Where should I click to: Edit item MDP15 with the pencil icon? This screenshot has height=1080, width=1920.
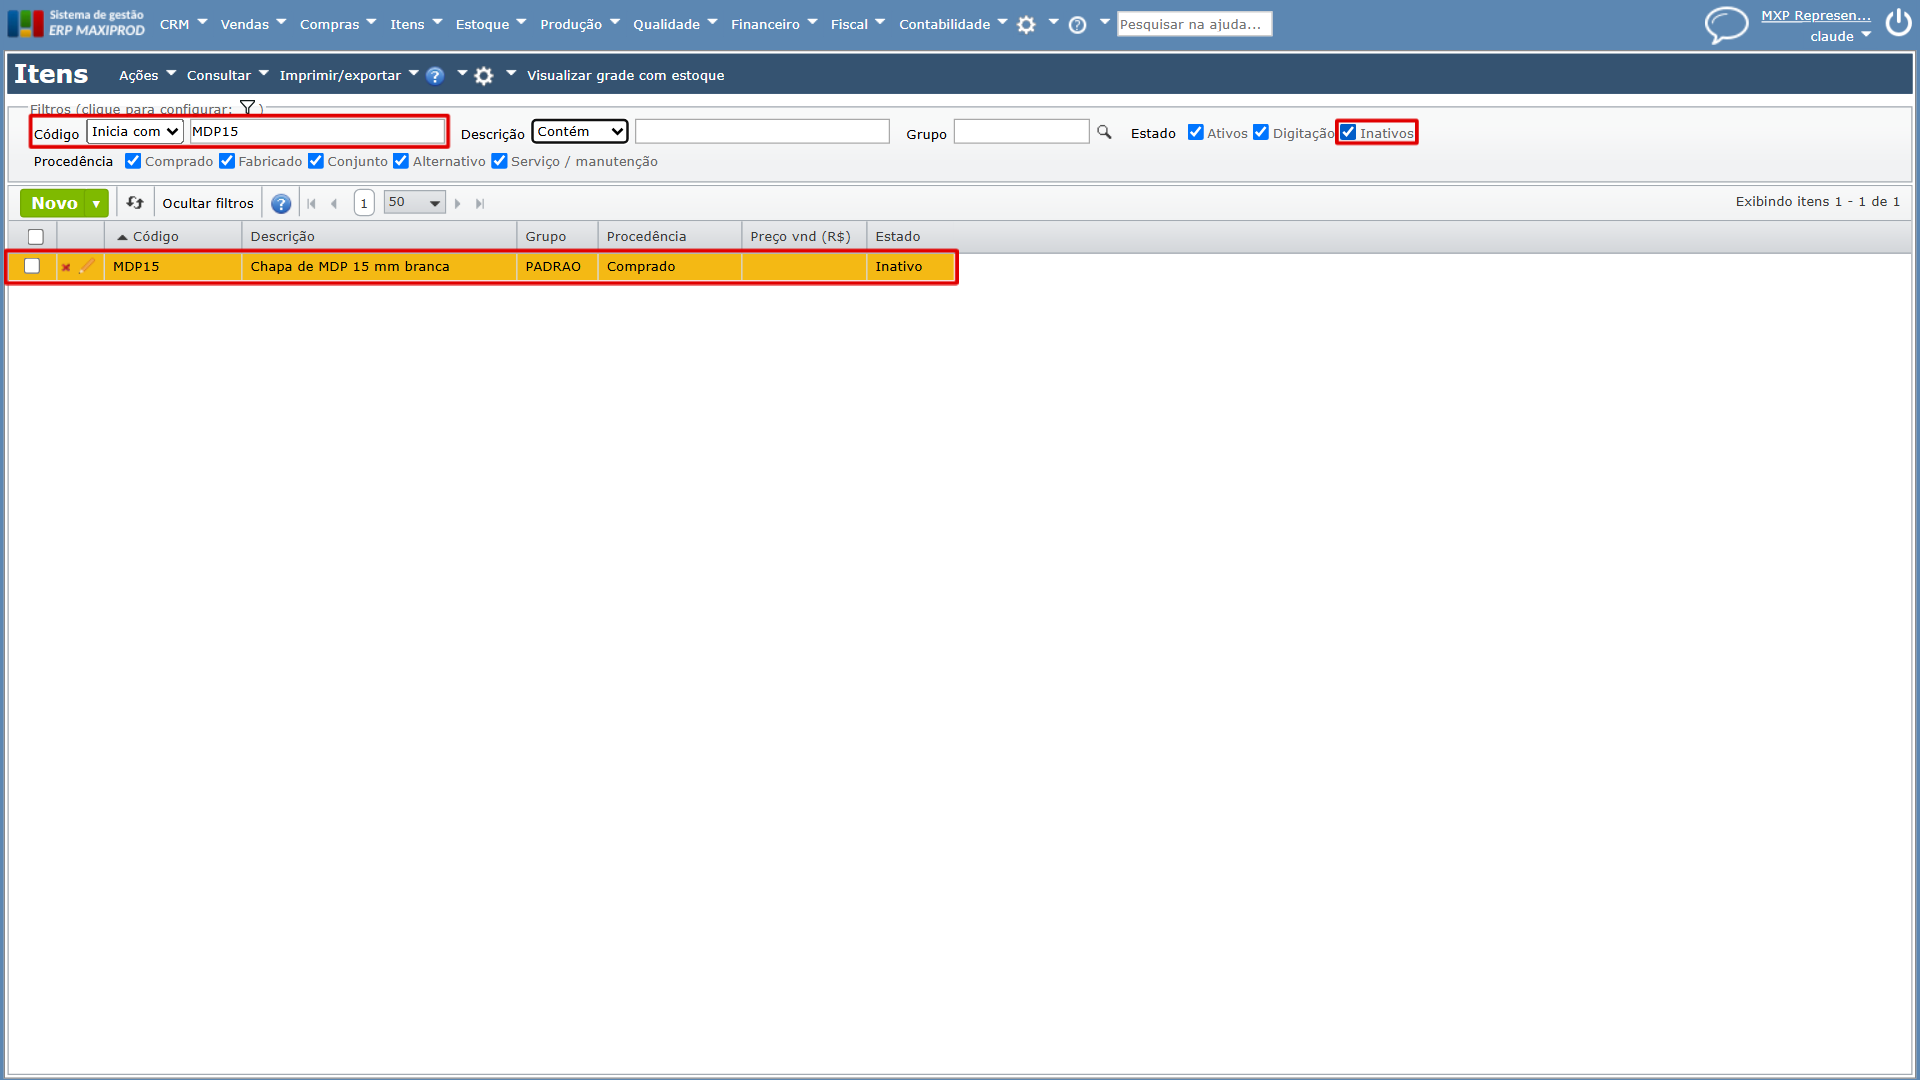87,266
